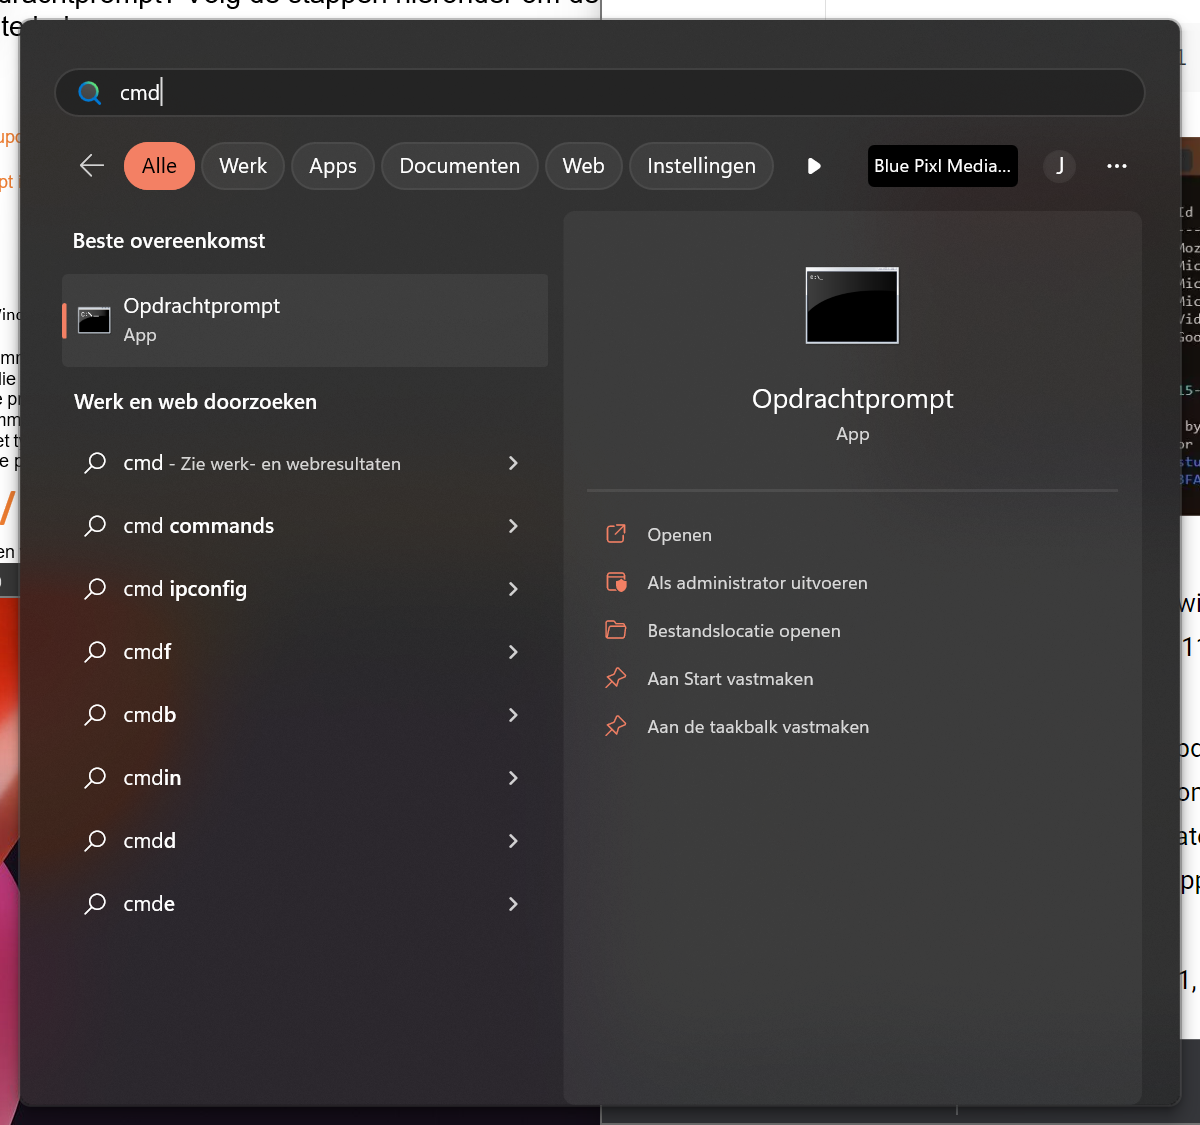Viewport: 1200px width, 1125px height.
Task: Switch to the Instellingen filter tab
Action: pyautogui.click(x=701, y=166)
